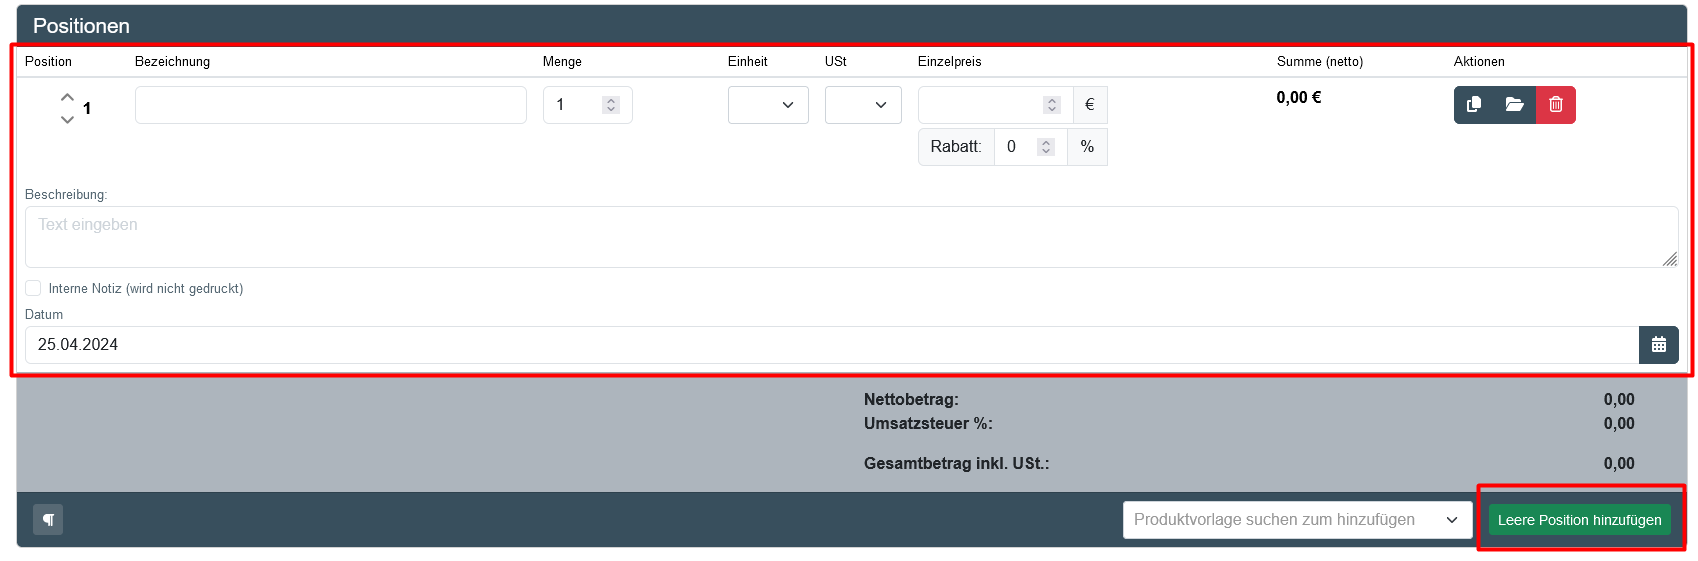1698x561 pixels.
Task: Click Leere Position hinzufügen button
Action: [1579, 520]
